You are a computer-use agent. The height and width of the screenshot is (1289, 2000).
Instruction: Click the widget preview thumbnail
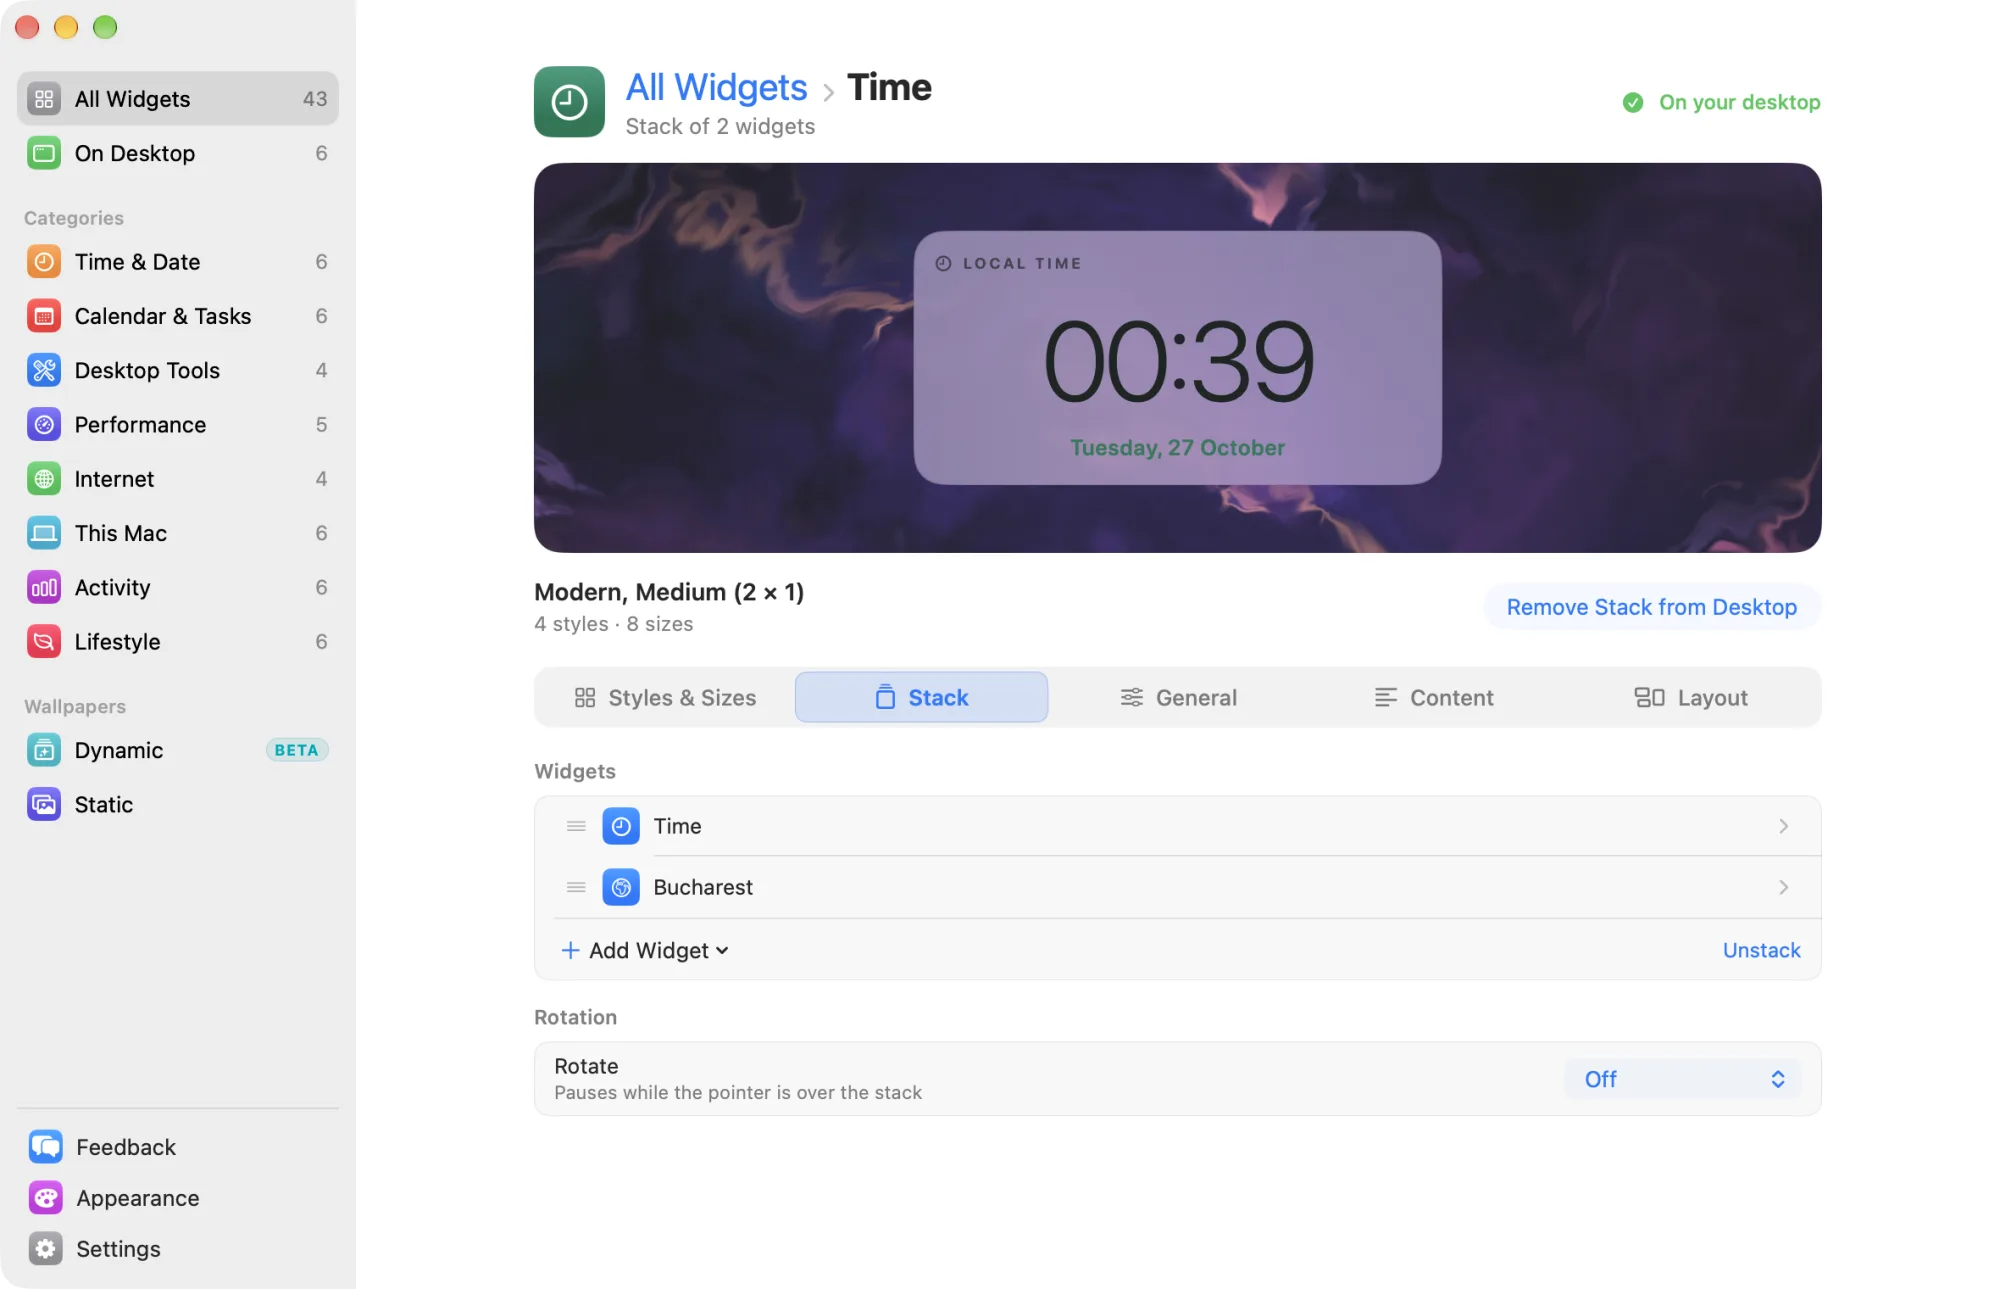(1177, 358)
